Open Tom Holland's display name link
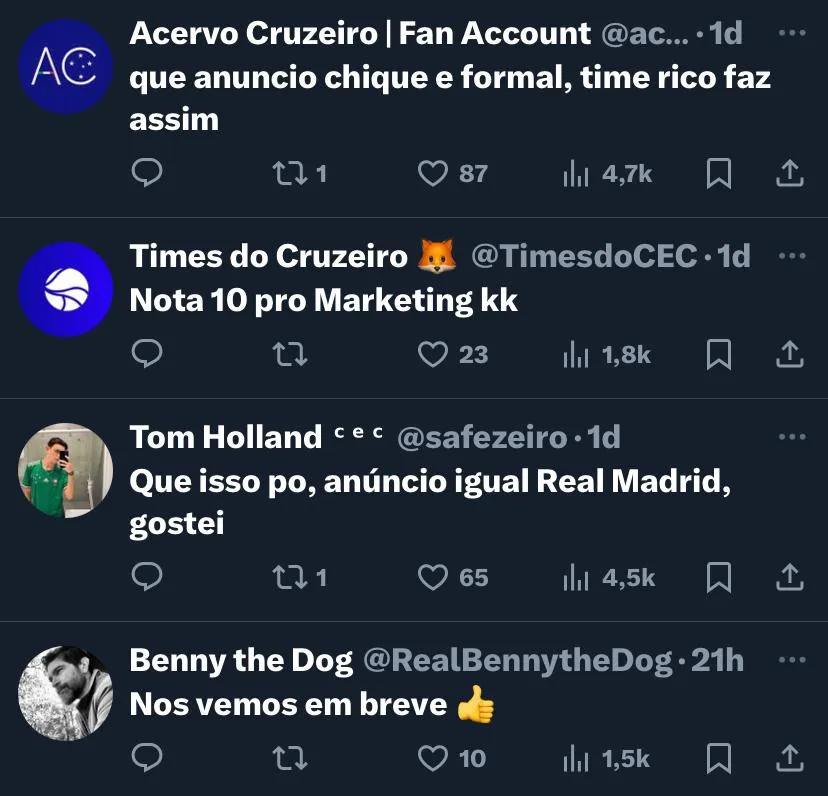The height and width of the screenshot is (796, 828). click(x=225, y=438)
